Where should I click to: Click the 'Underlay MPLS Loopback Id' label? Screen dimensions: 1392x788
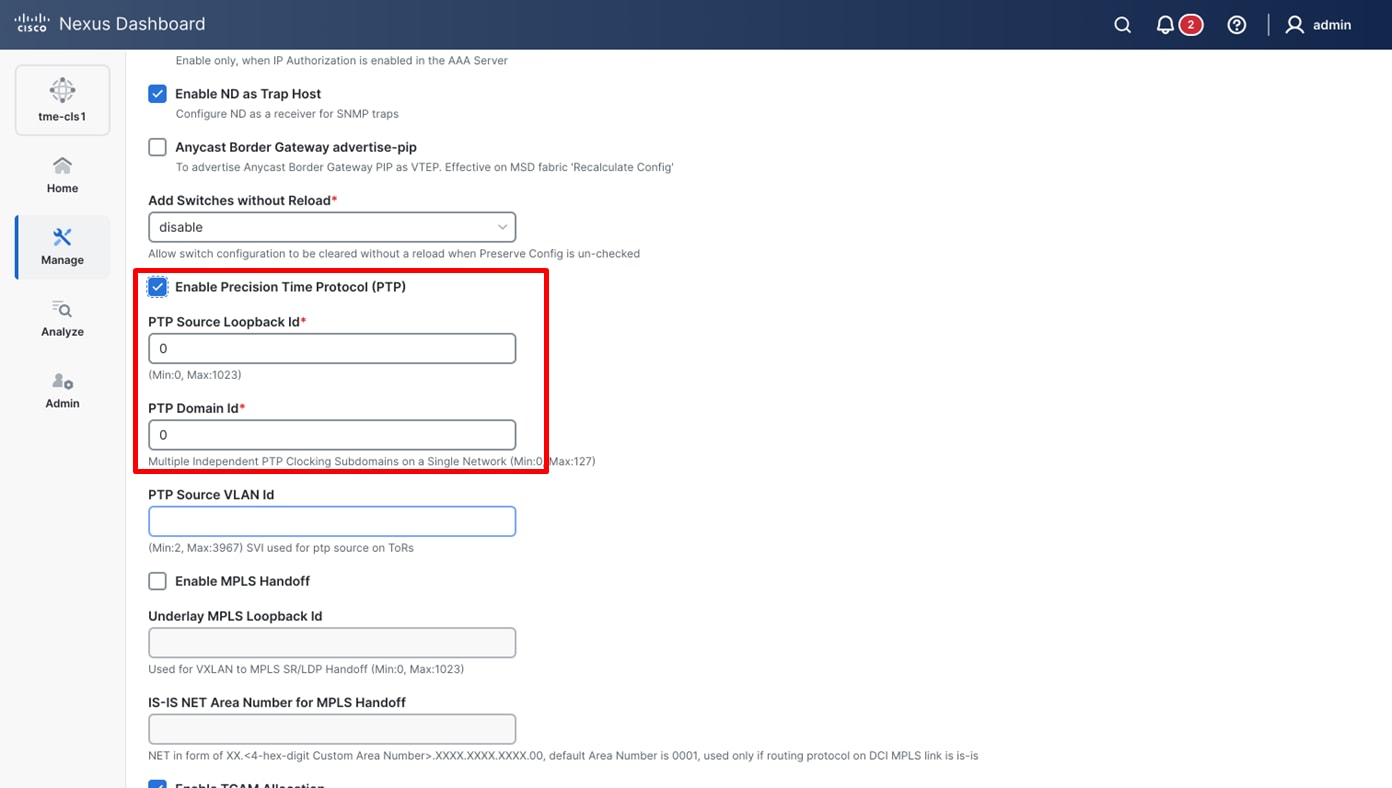[x=235, y=617]
